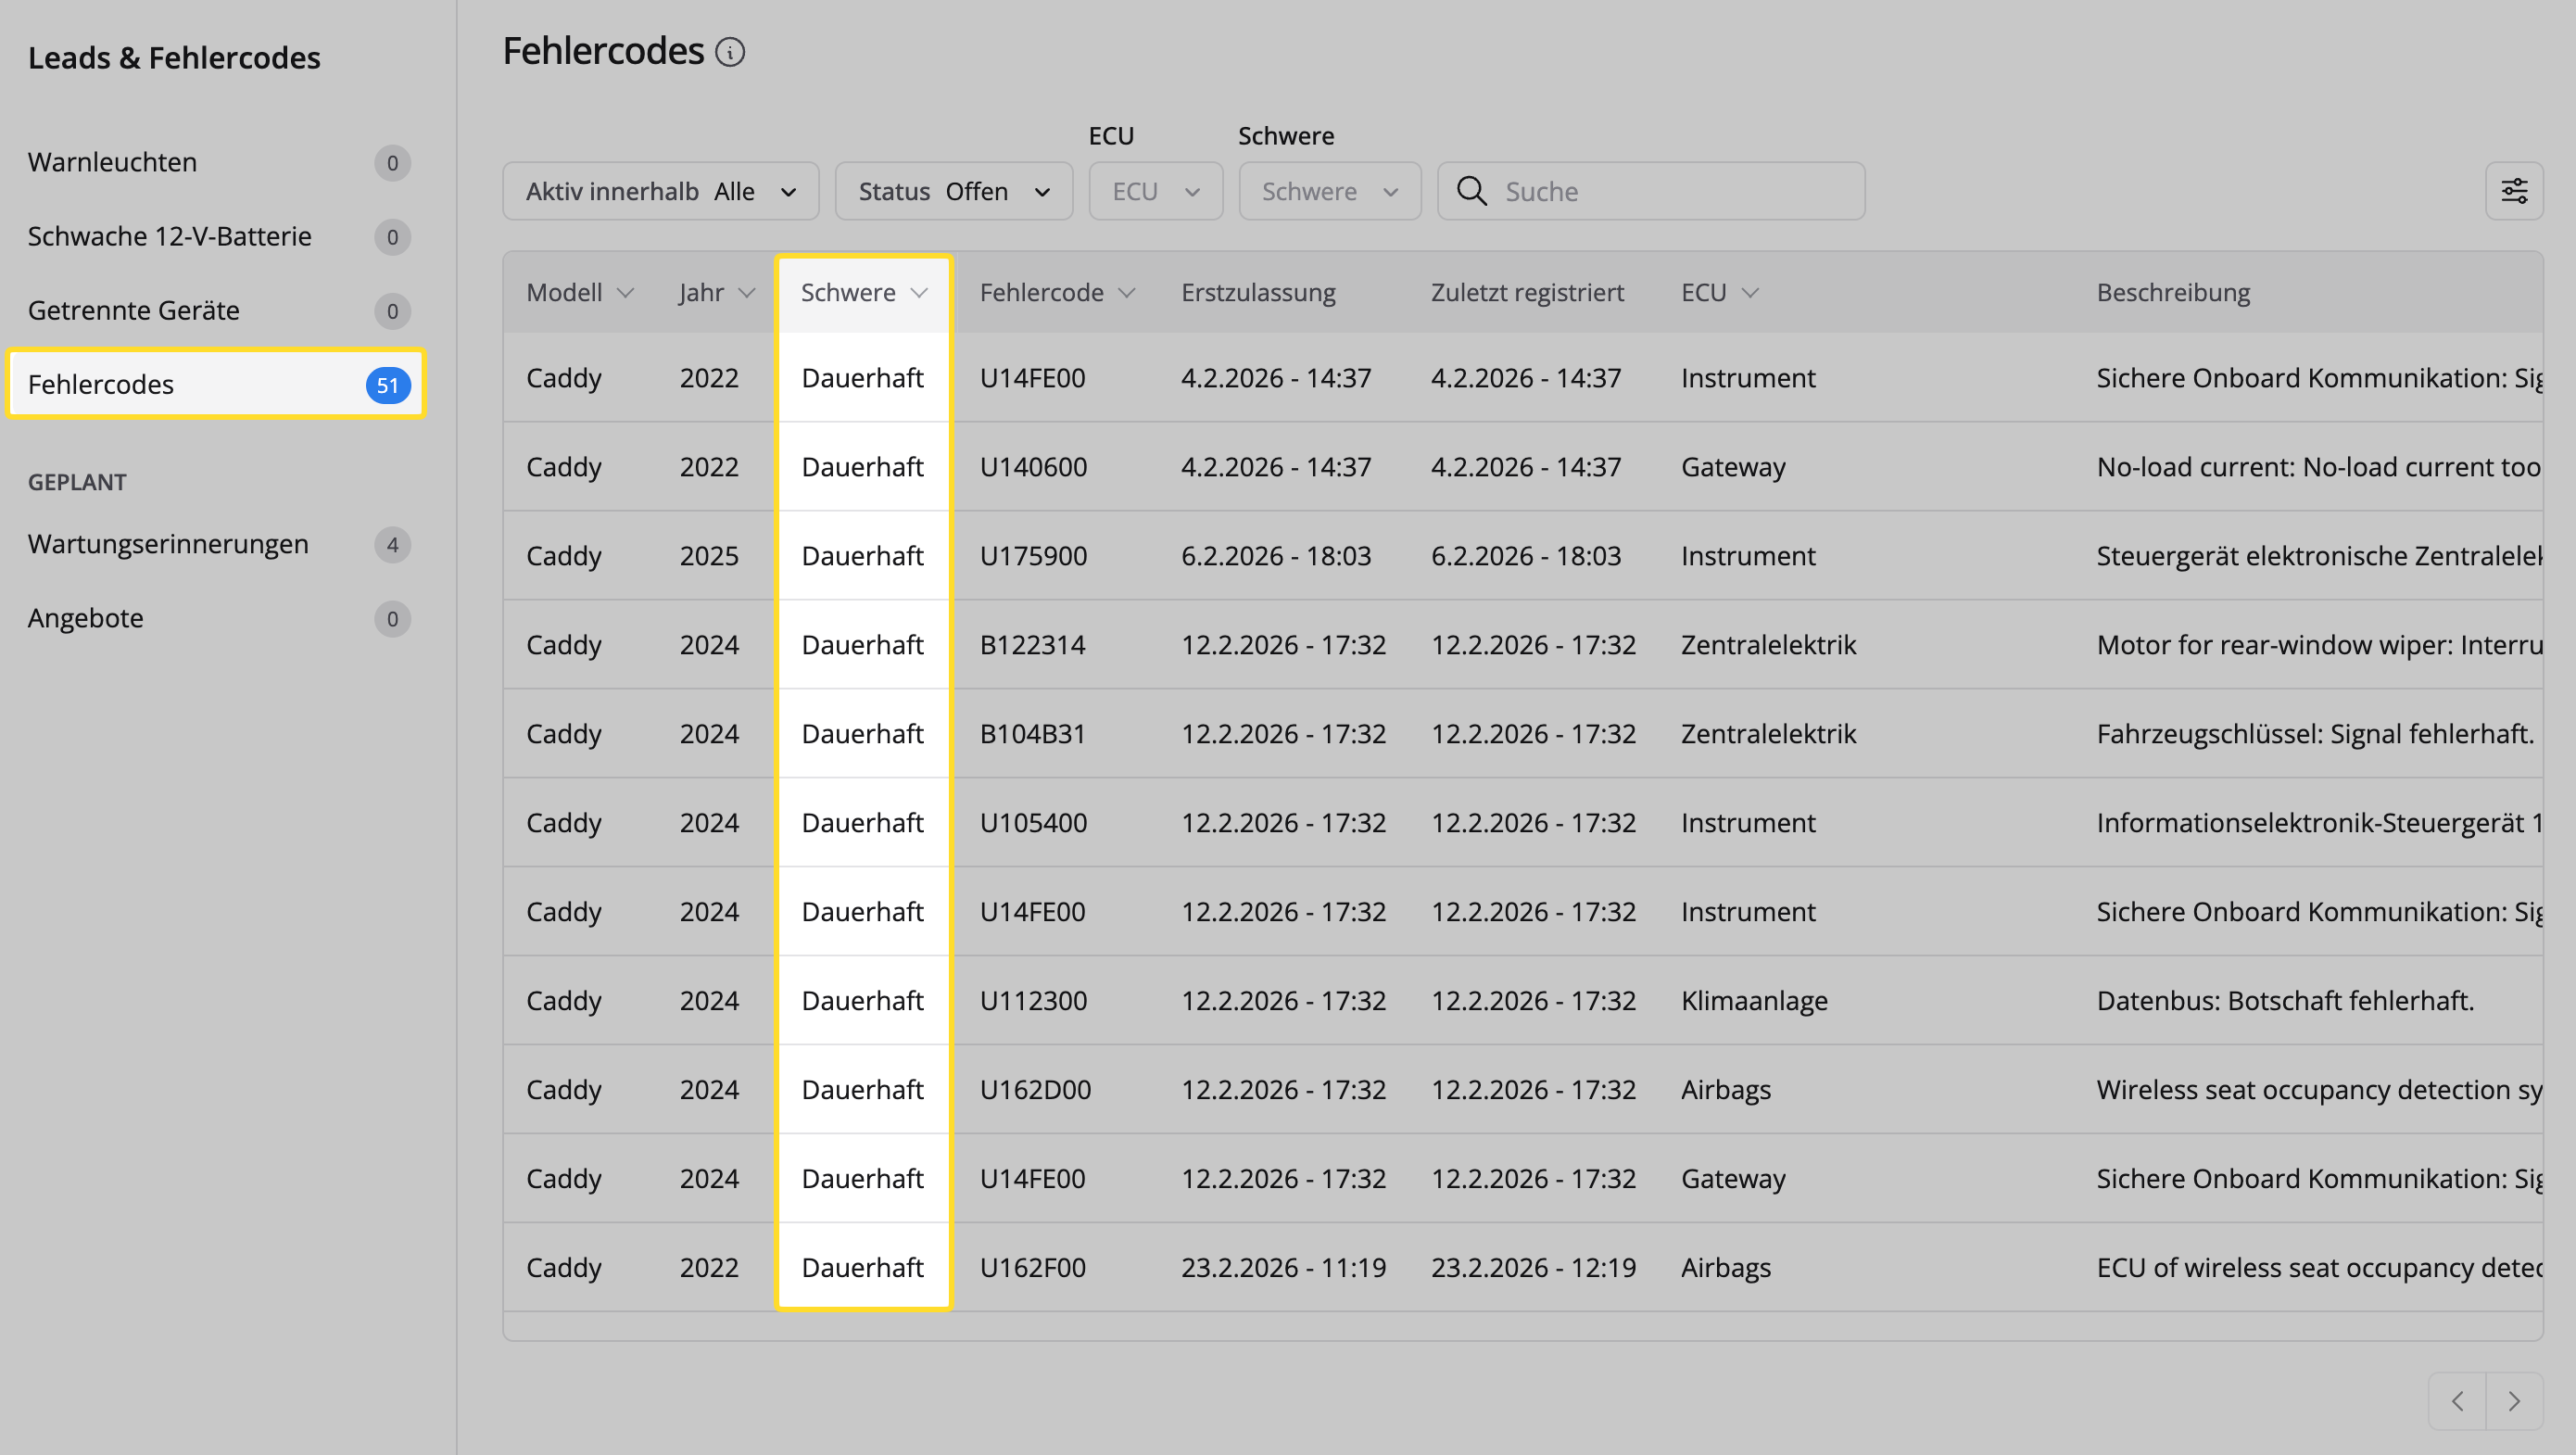This screenshot has height=1455, width=2576.
Task: Click the search magnifier icon
Action: pos(1471,191)
